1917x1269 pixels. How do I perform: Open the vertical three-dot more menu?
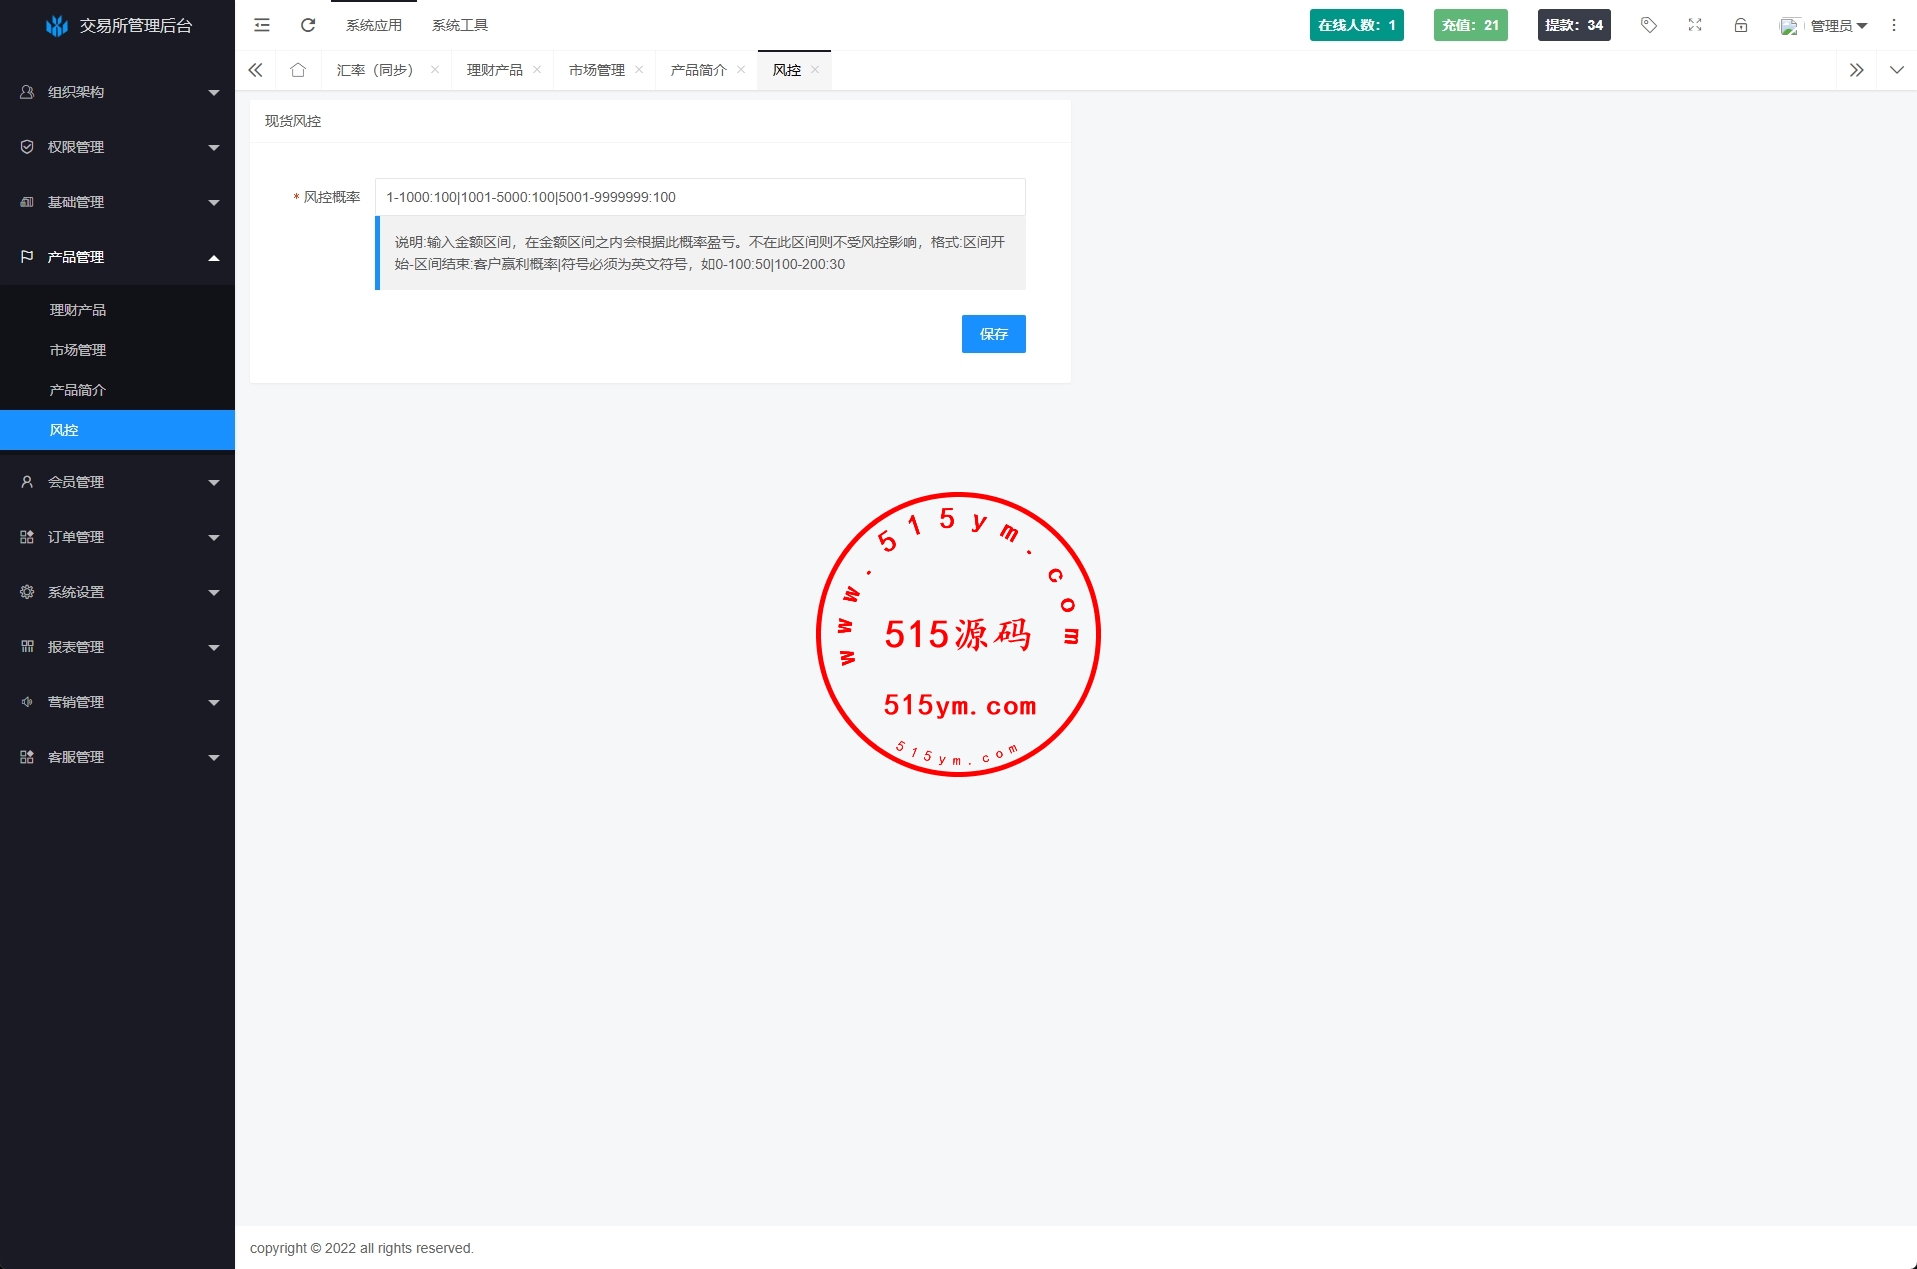(x=1894, y=25)
